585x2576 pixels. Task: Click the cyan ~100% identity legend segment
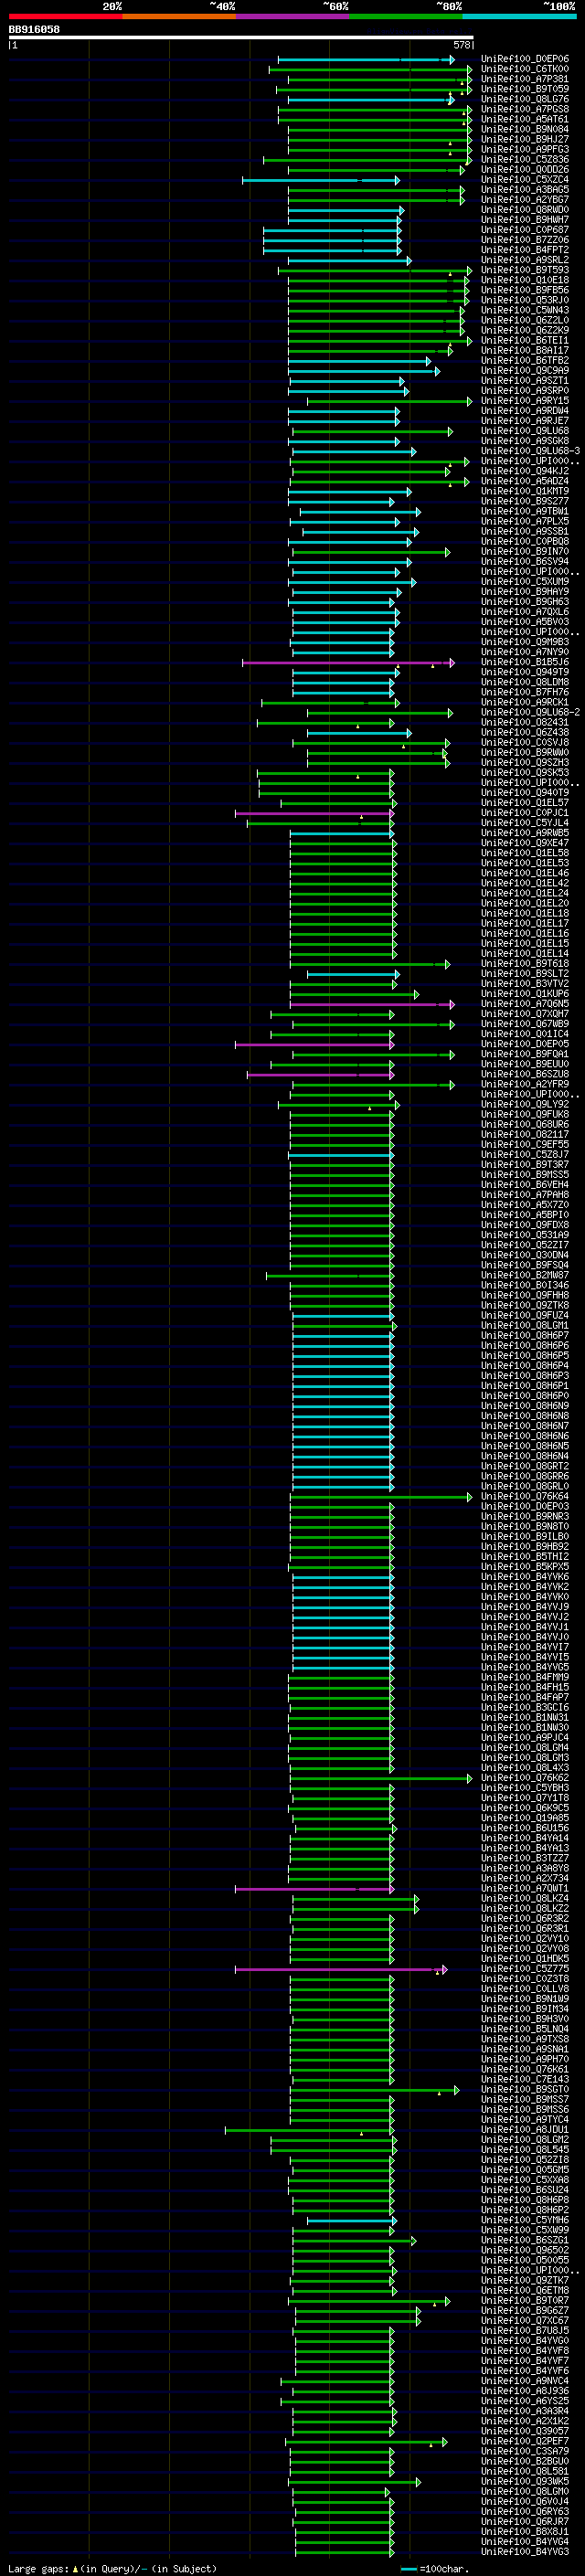(x=520, y=16)
